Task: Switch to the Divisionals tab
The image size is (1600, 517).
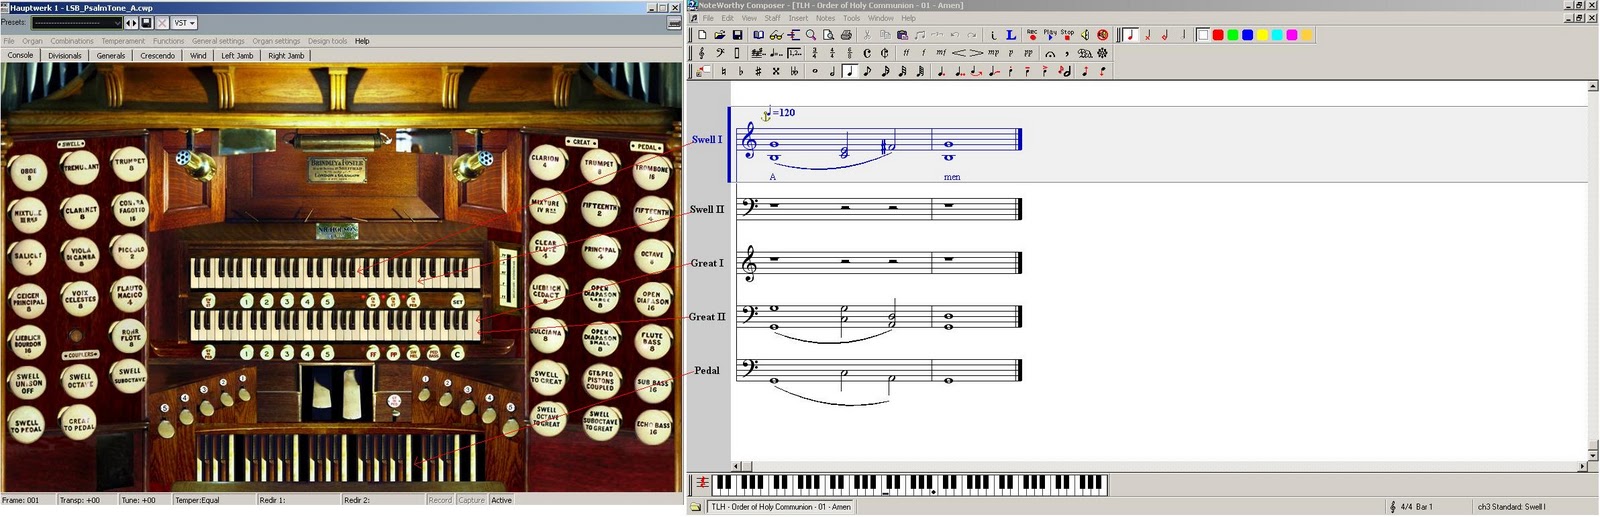Action: pyautogui.click(x=65, y=56)
